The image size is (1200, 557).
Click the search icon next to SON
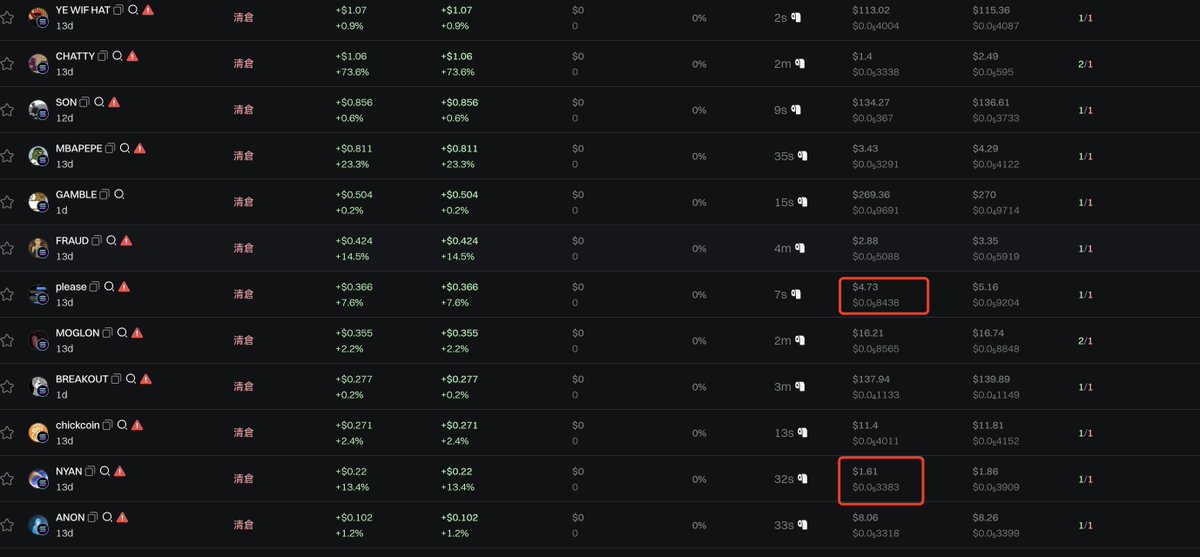click(99, 102)
